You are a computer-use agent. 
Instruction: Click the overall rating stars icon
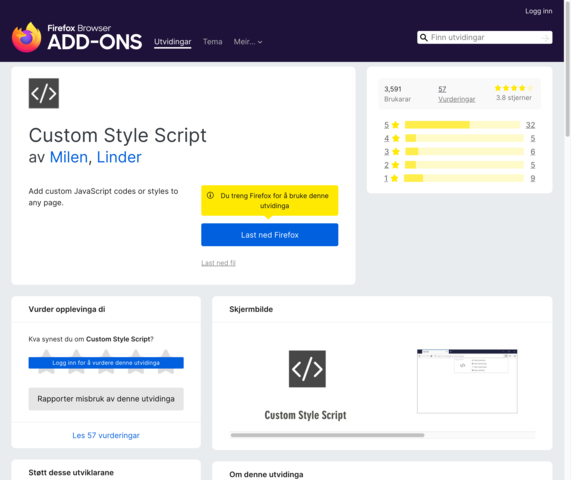(514, 88)
